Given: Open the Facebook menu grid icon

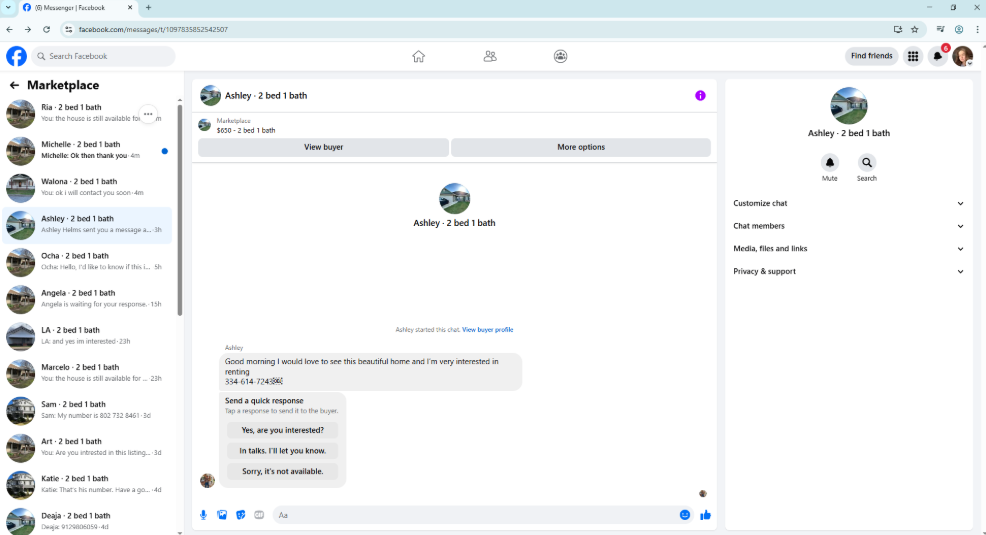Looking at the screenshot, I should click(913, 56).
